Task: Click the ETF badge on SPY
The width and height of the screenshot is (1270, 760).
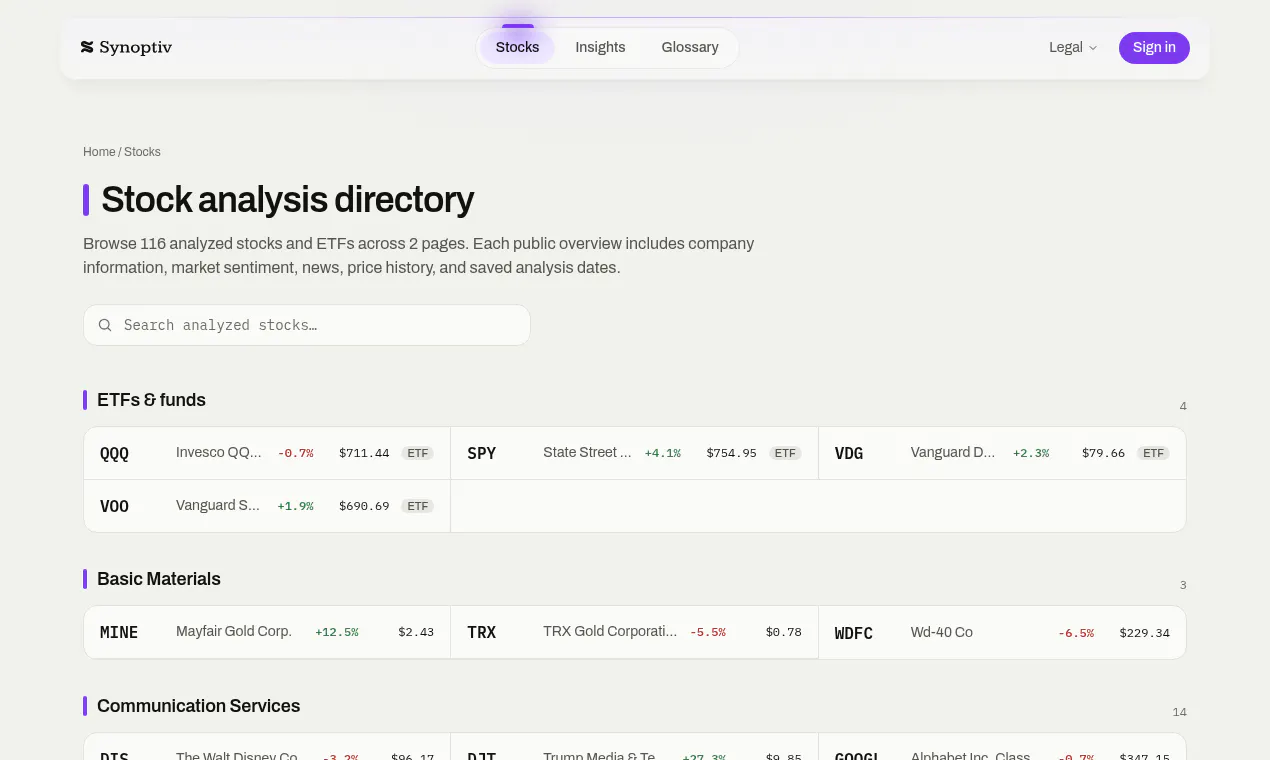Action: 785,453
